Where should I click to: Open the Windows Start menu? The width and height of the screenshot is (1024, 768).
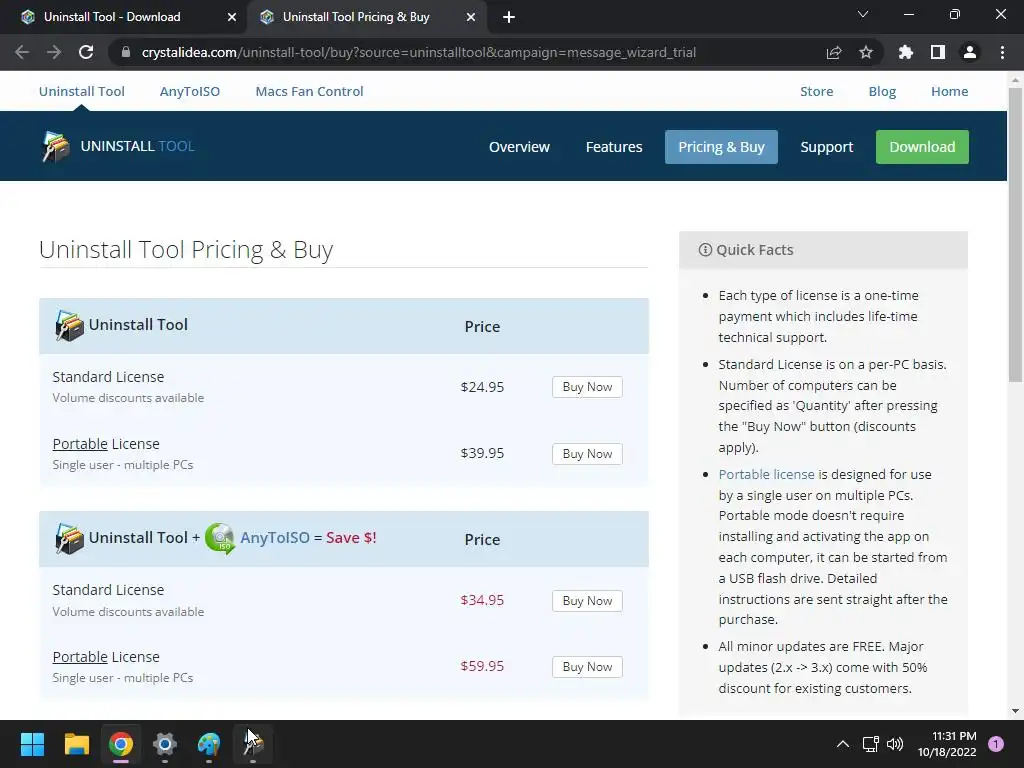[32, 744]
